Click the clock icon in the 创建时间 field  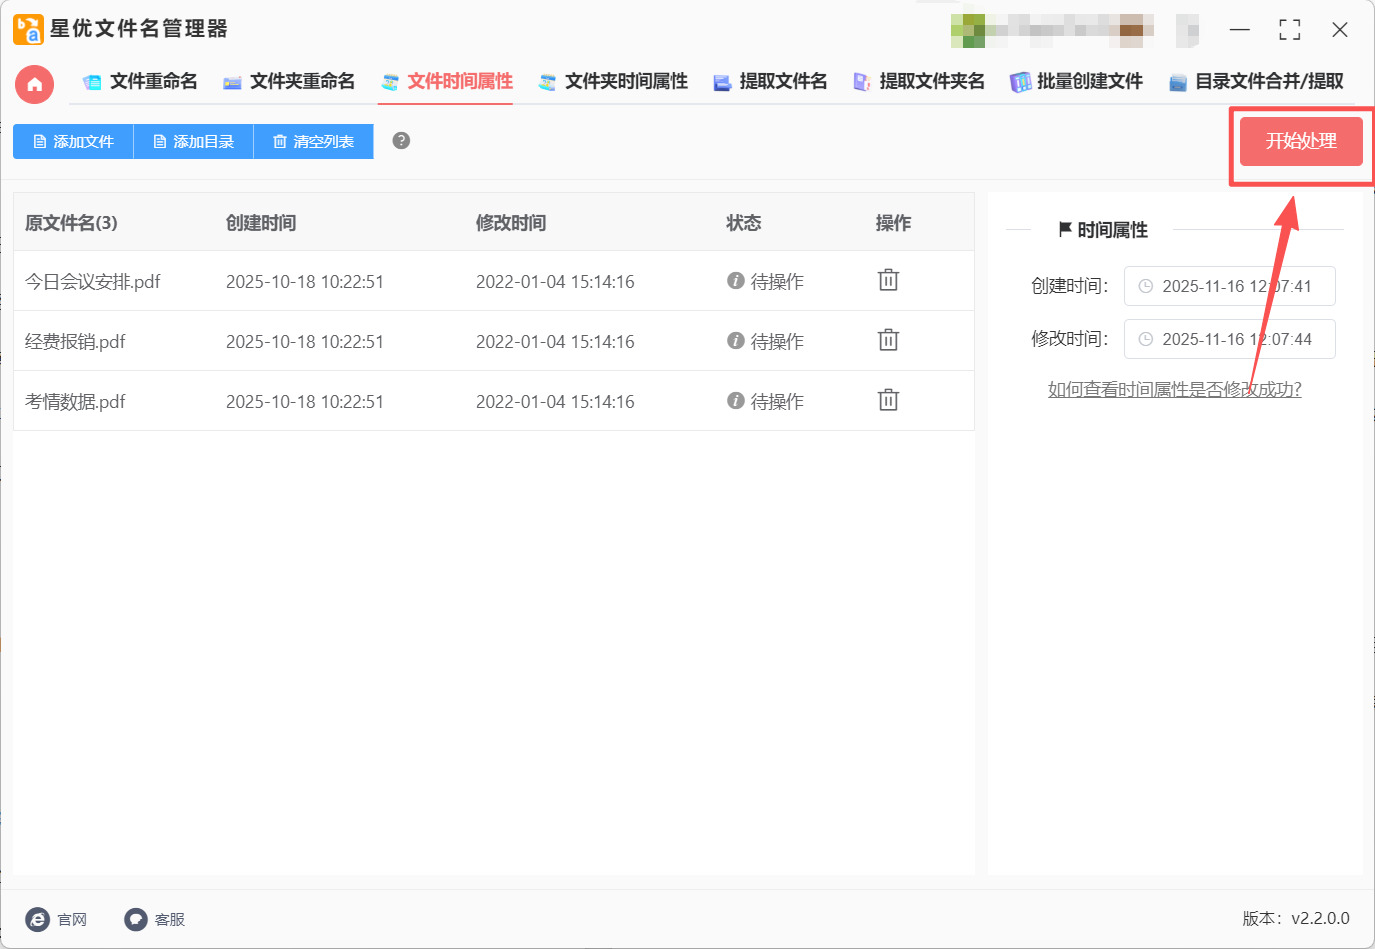coord(1146,286)
